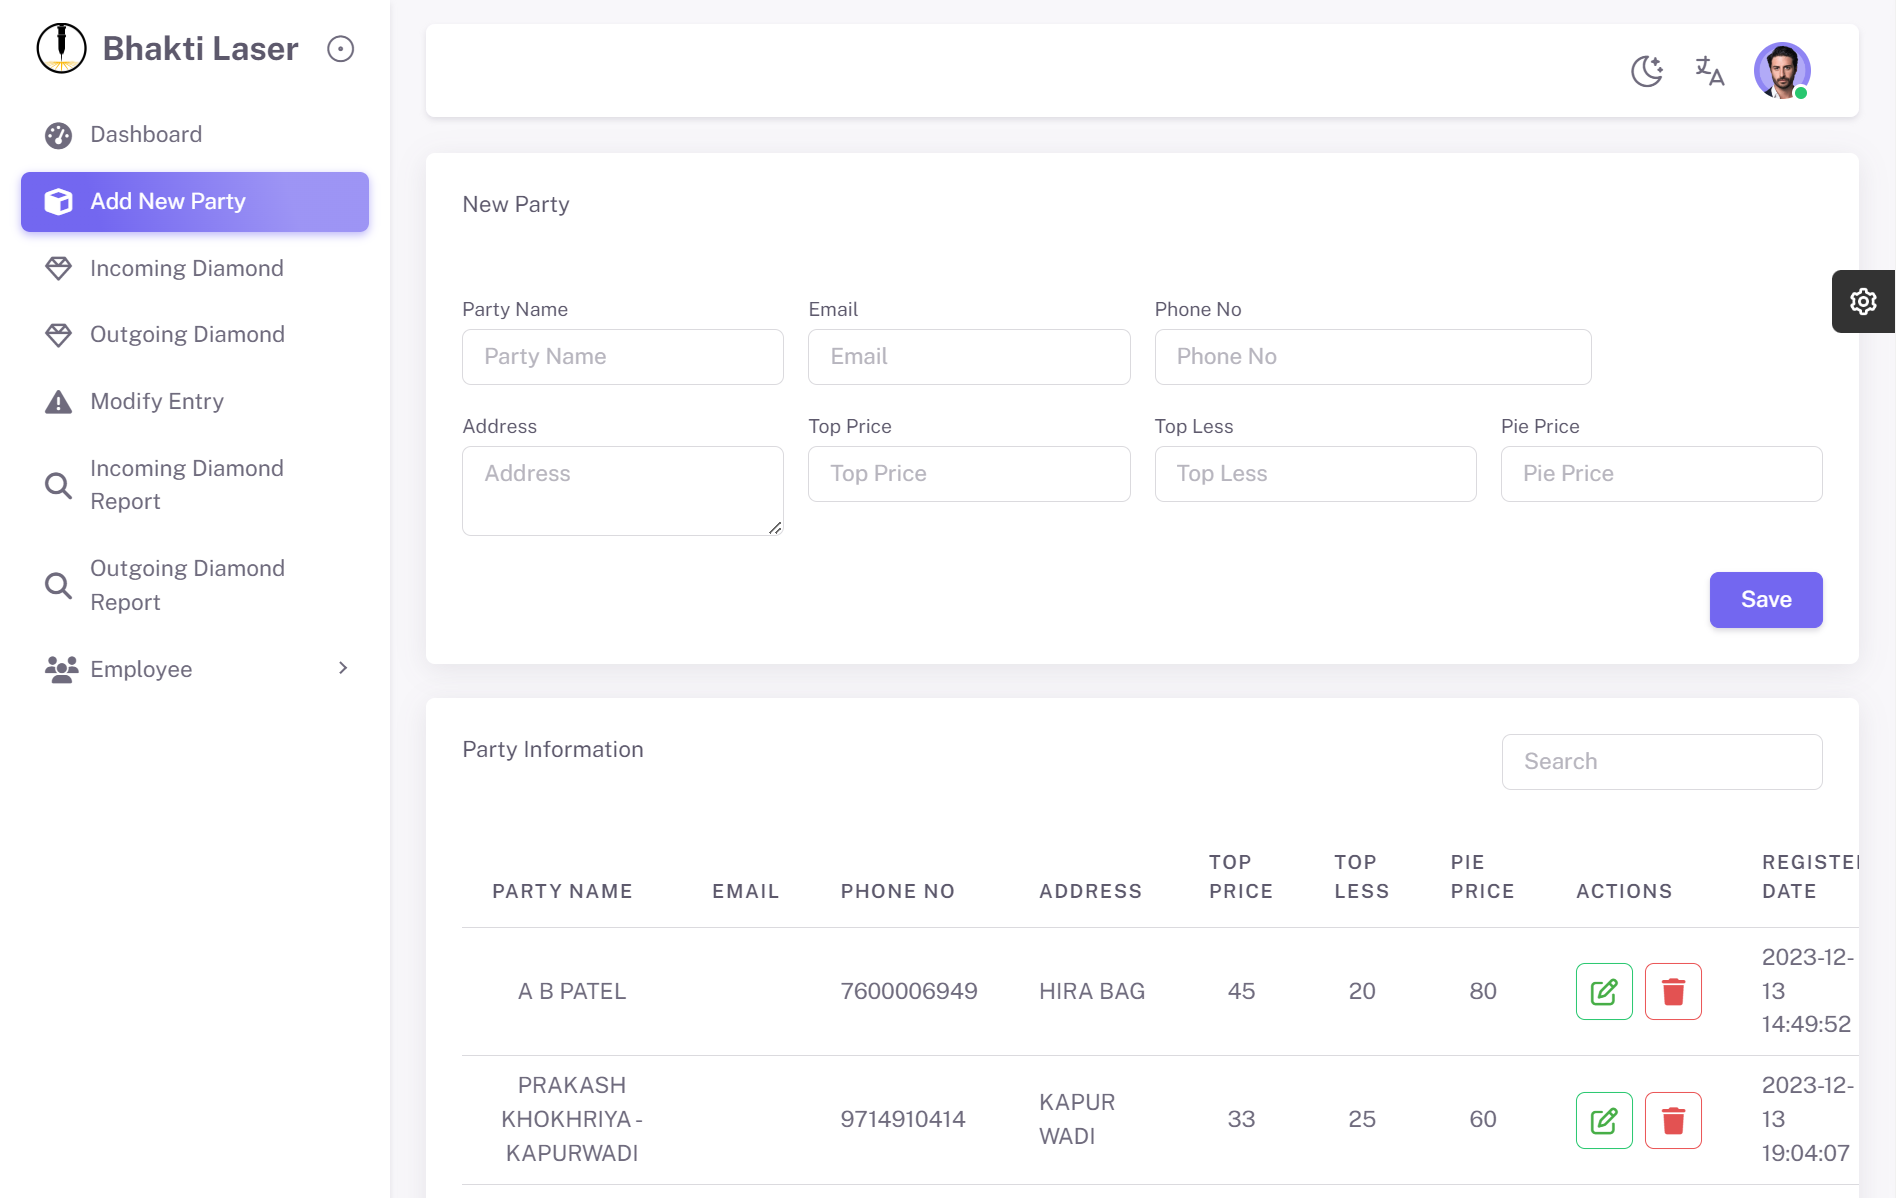
Task: Click the Address text area
Action: click(622, 490)
